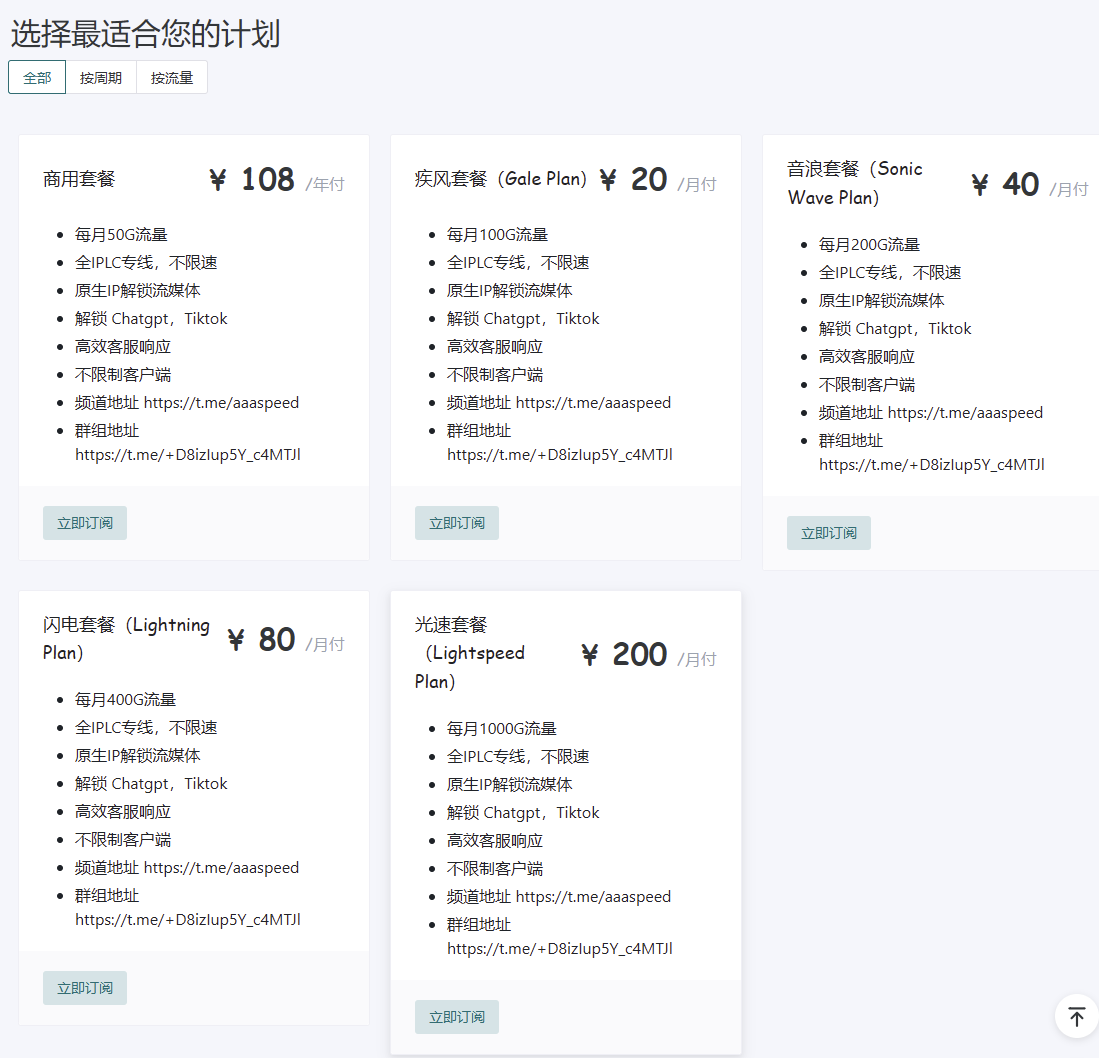Click 全IPLC专线 line in Gale Plan
Image resolution: width=1099 pixels, height=1058 pixels.
tap(518, 263)
